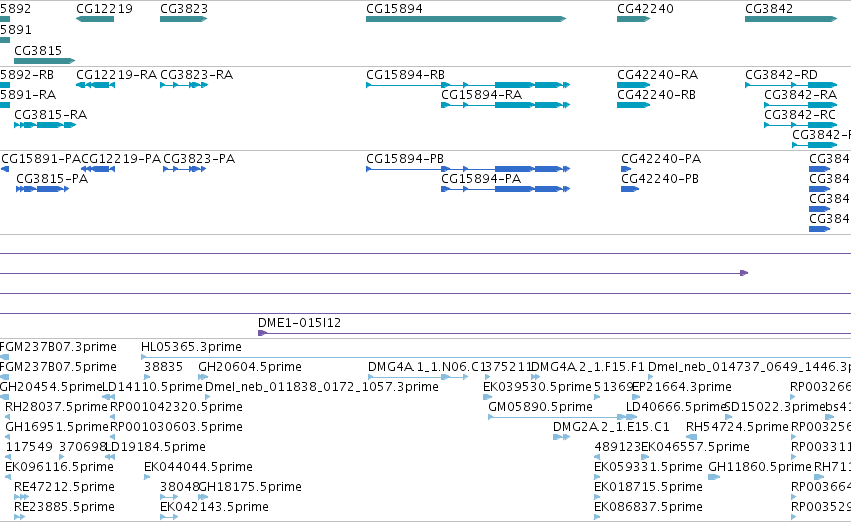The width and height of the screenshot is (851, 522).
Task: Select EST RH28037.5prime
Action: 56,407
